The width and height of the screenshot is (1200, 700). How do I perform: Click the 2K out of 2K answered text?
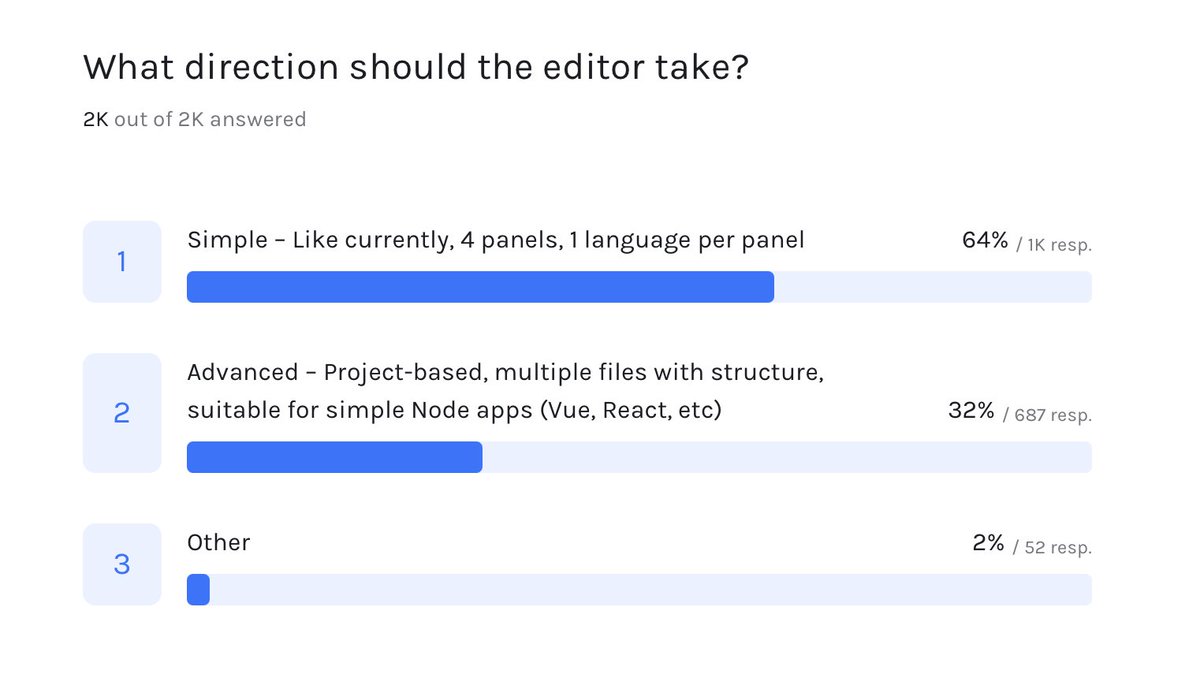coord(194,119)
